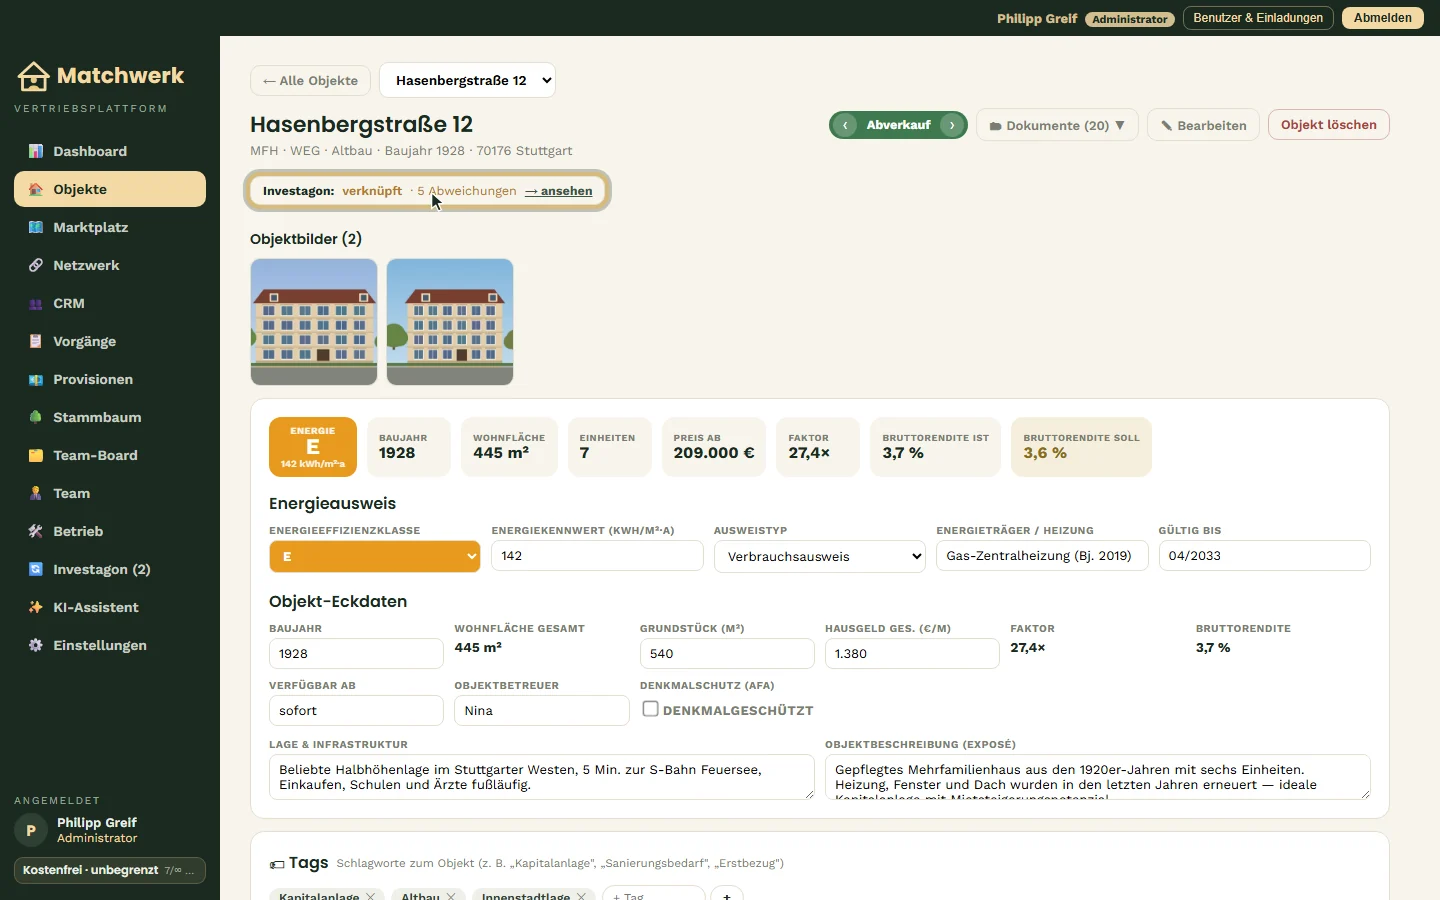Open the second Objektbilder thumbnail

tap(450, 322)
